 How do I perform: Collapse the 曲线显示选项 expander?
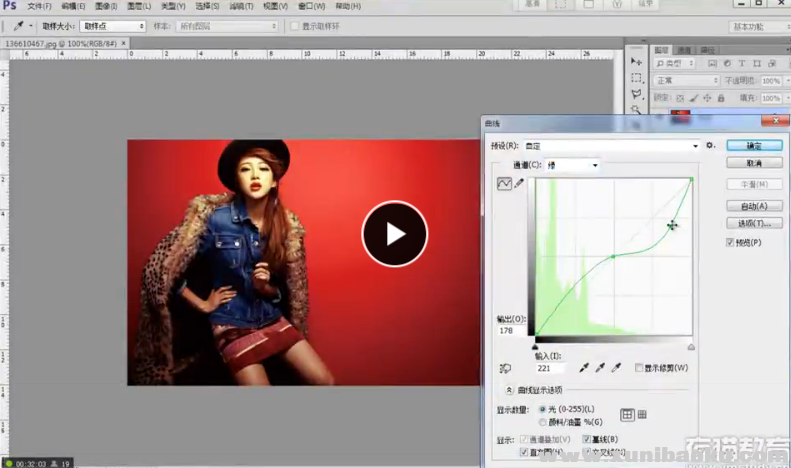(509, 390)
